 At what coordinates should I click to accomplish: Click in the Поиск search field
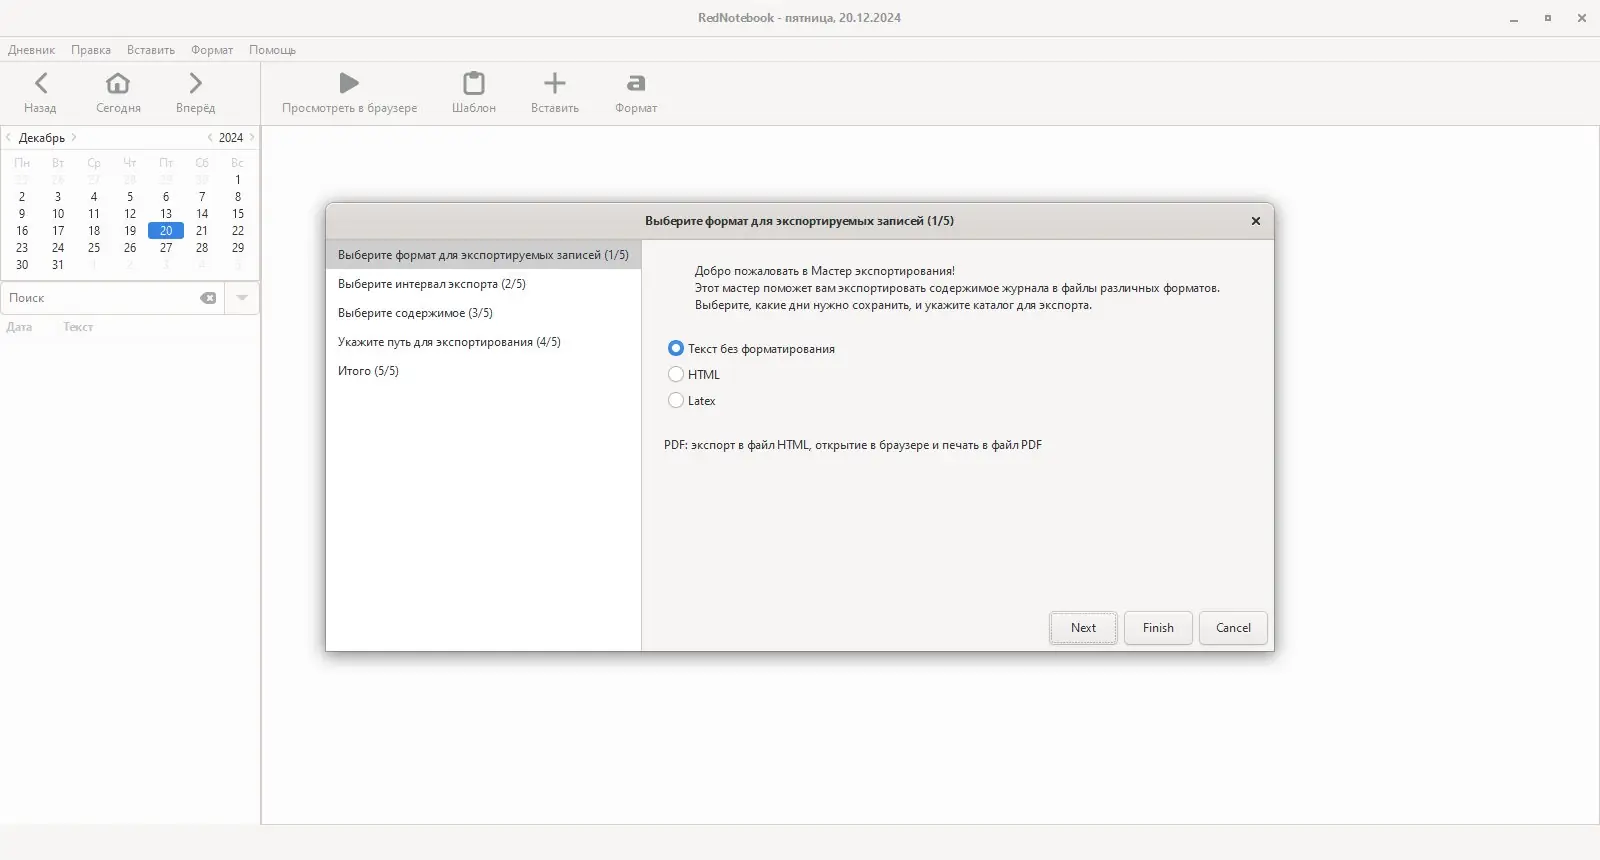click(x=100, y=298)
